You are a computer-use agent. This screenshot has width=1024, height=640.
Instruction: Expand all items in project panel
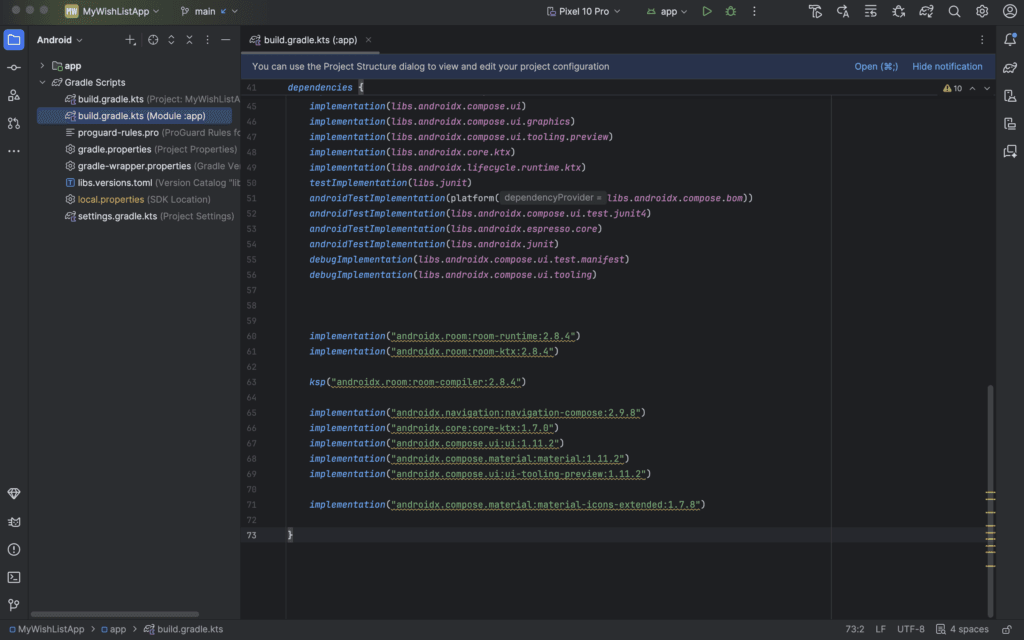click(171, 40)
